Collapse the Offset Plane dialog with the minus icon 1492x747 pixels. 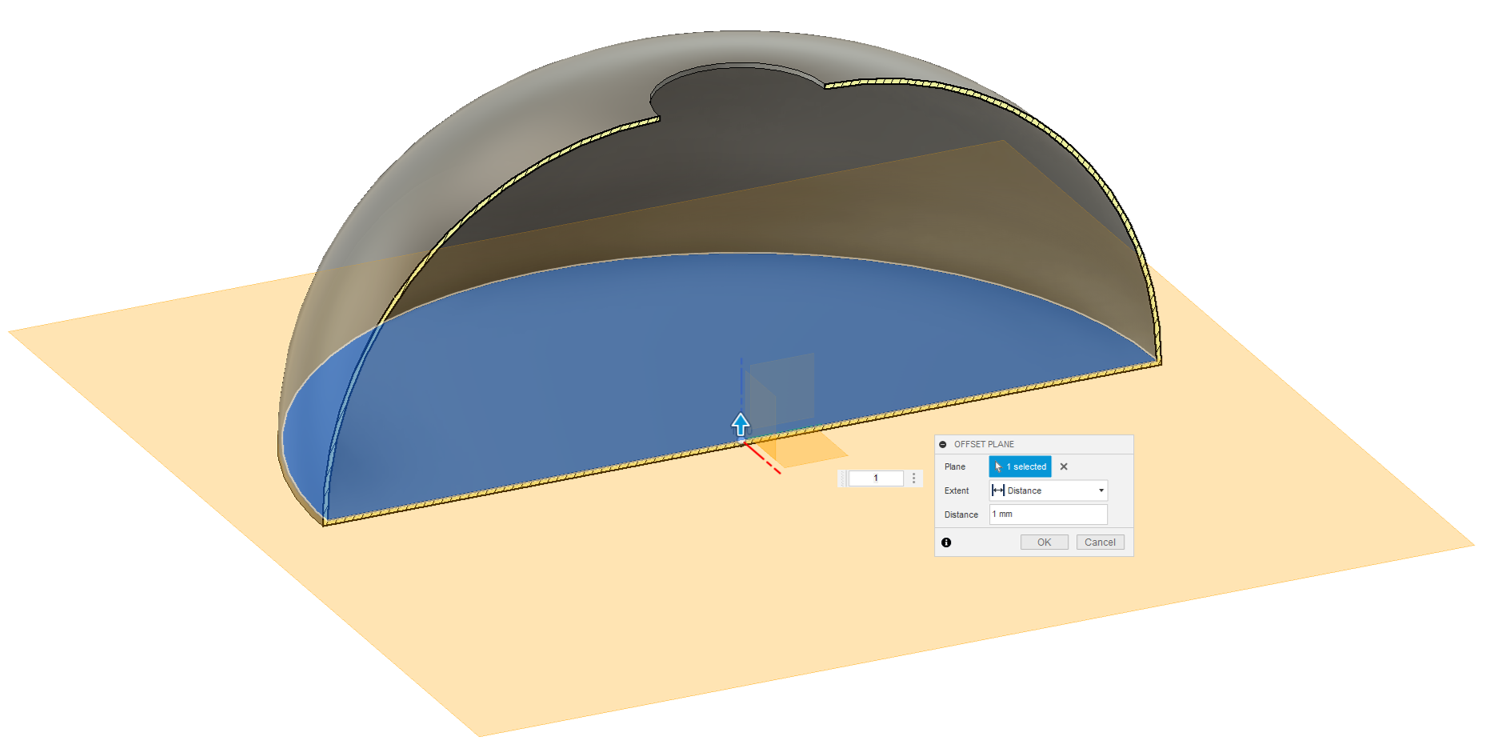pyautogui.click(x=943, y=444)
